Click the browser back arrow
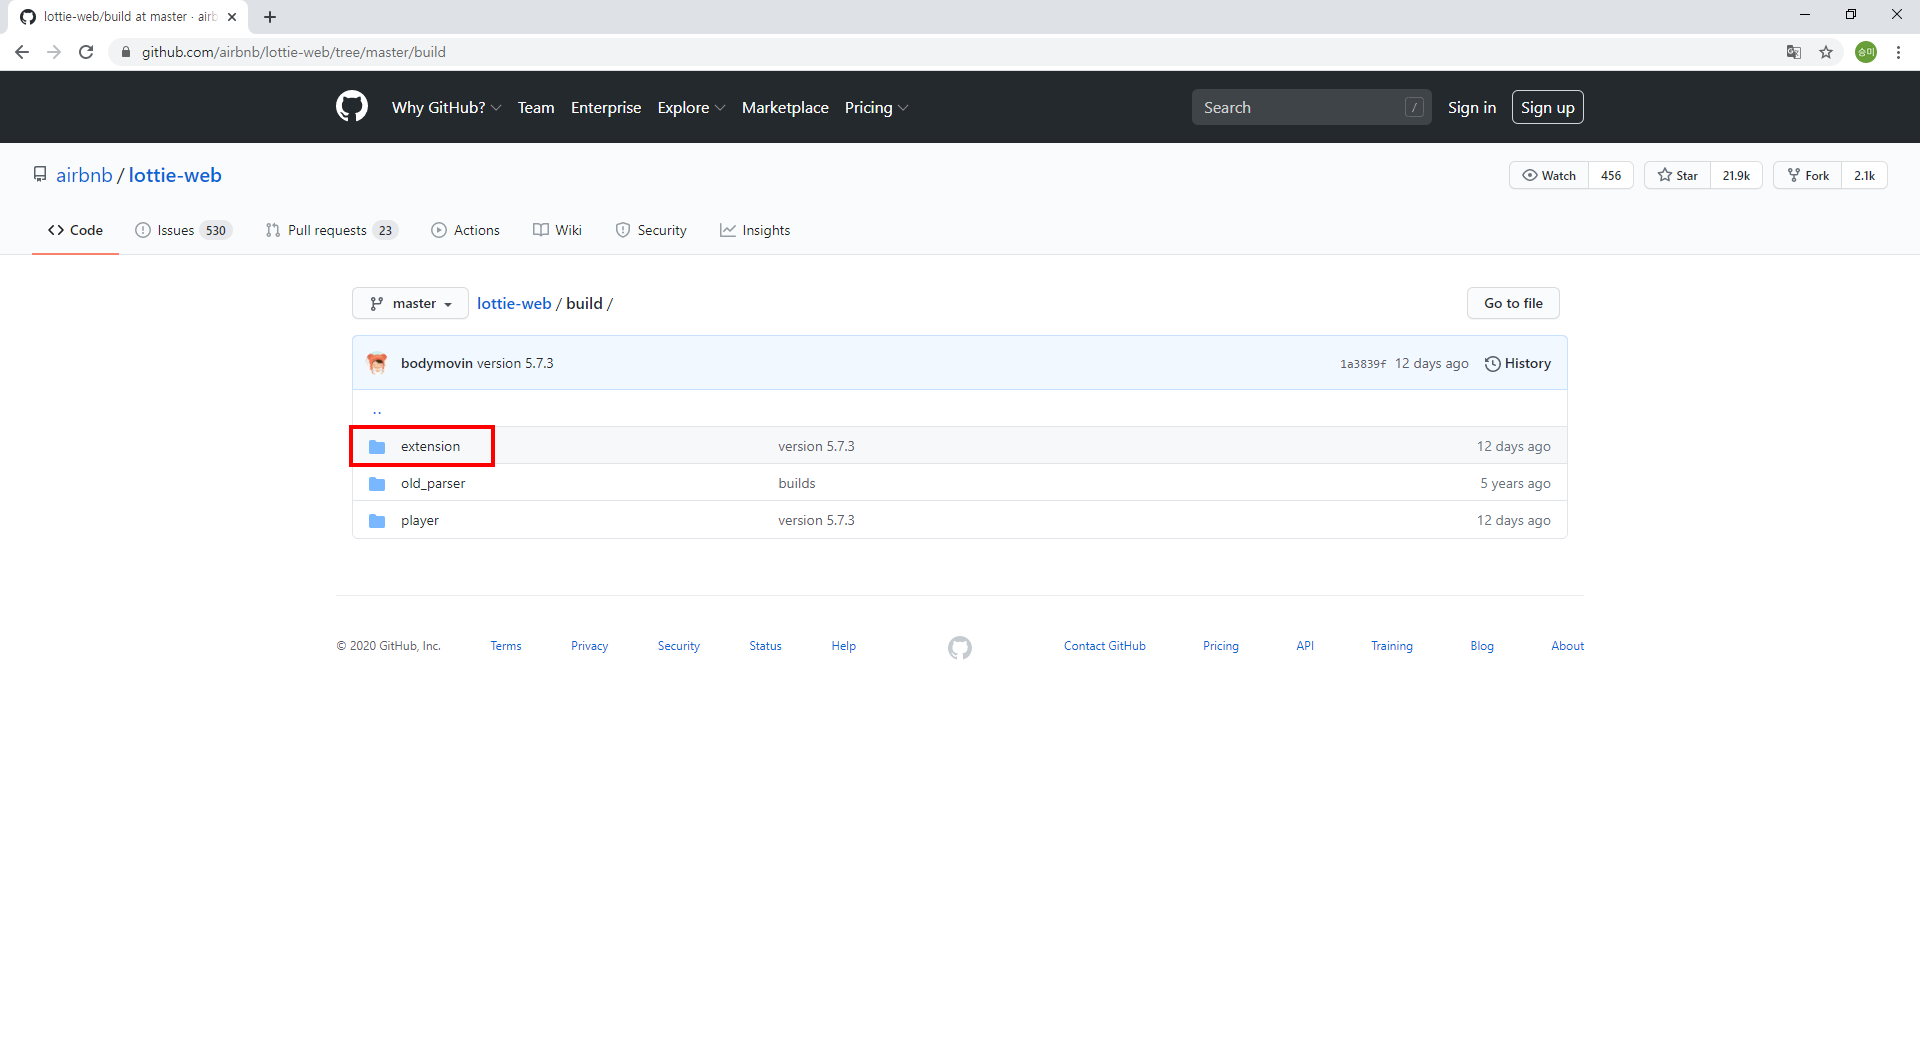The height and width of the screenshot is (1040, 1920). click(x=22, y=52)
